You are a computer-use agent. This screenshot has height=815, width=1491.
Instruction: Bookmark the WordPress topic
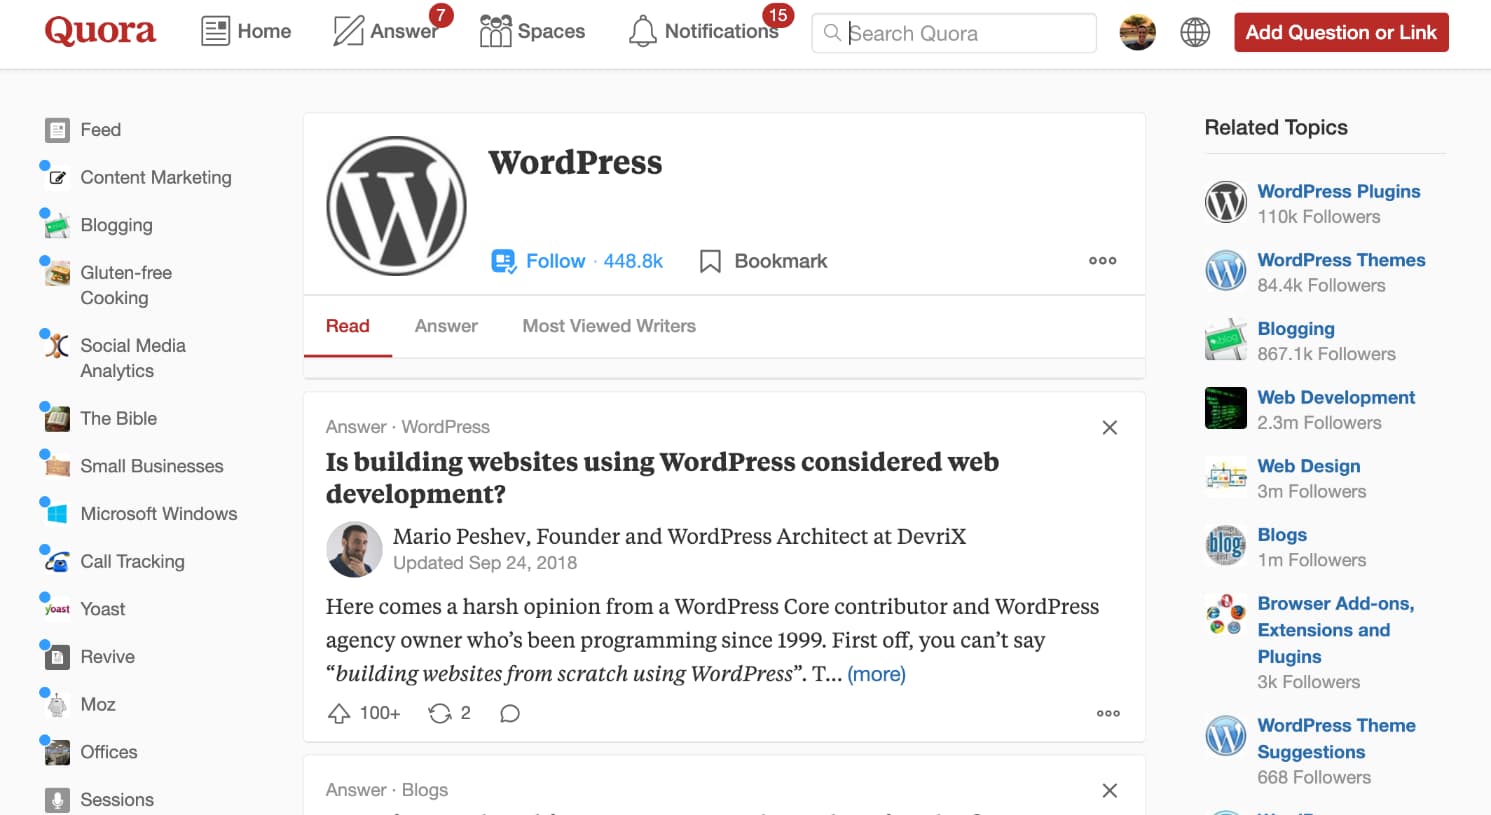(763, 261)
